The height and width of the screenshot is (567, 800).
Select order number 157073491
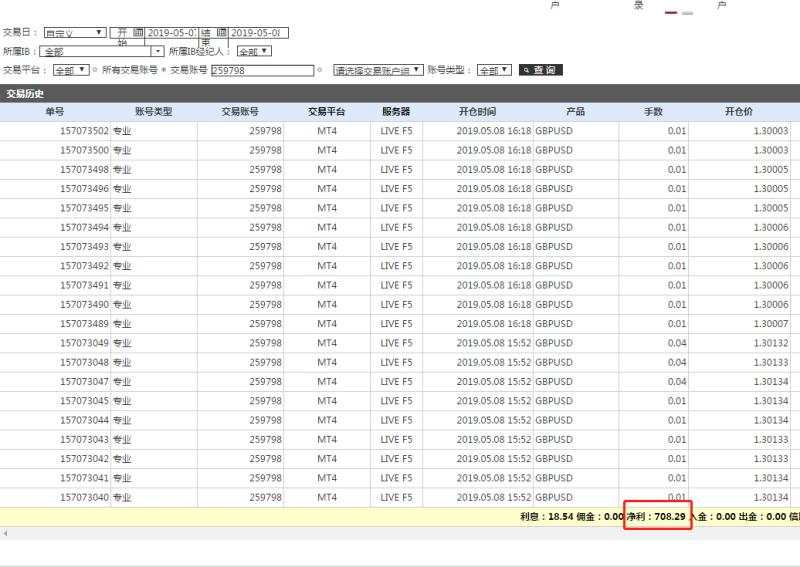(84, 285)
